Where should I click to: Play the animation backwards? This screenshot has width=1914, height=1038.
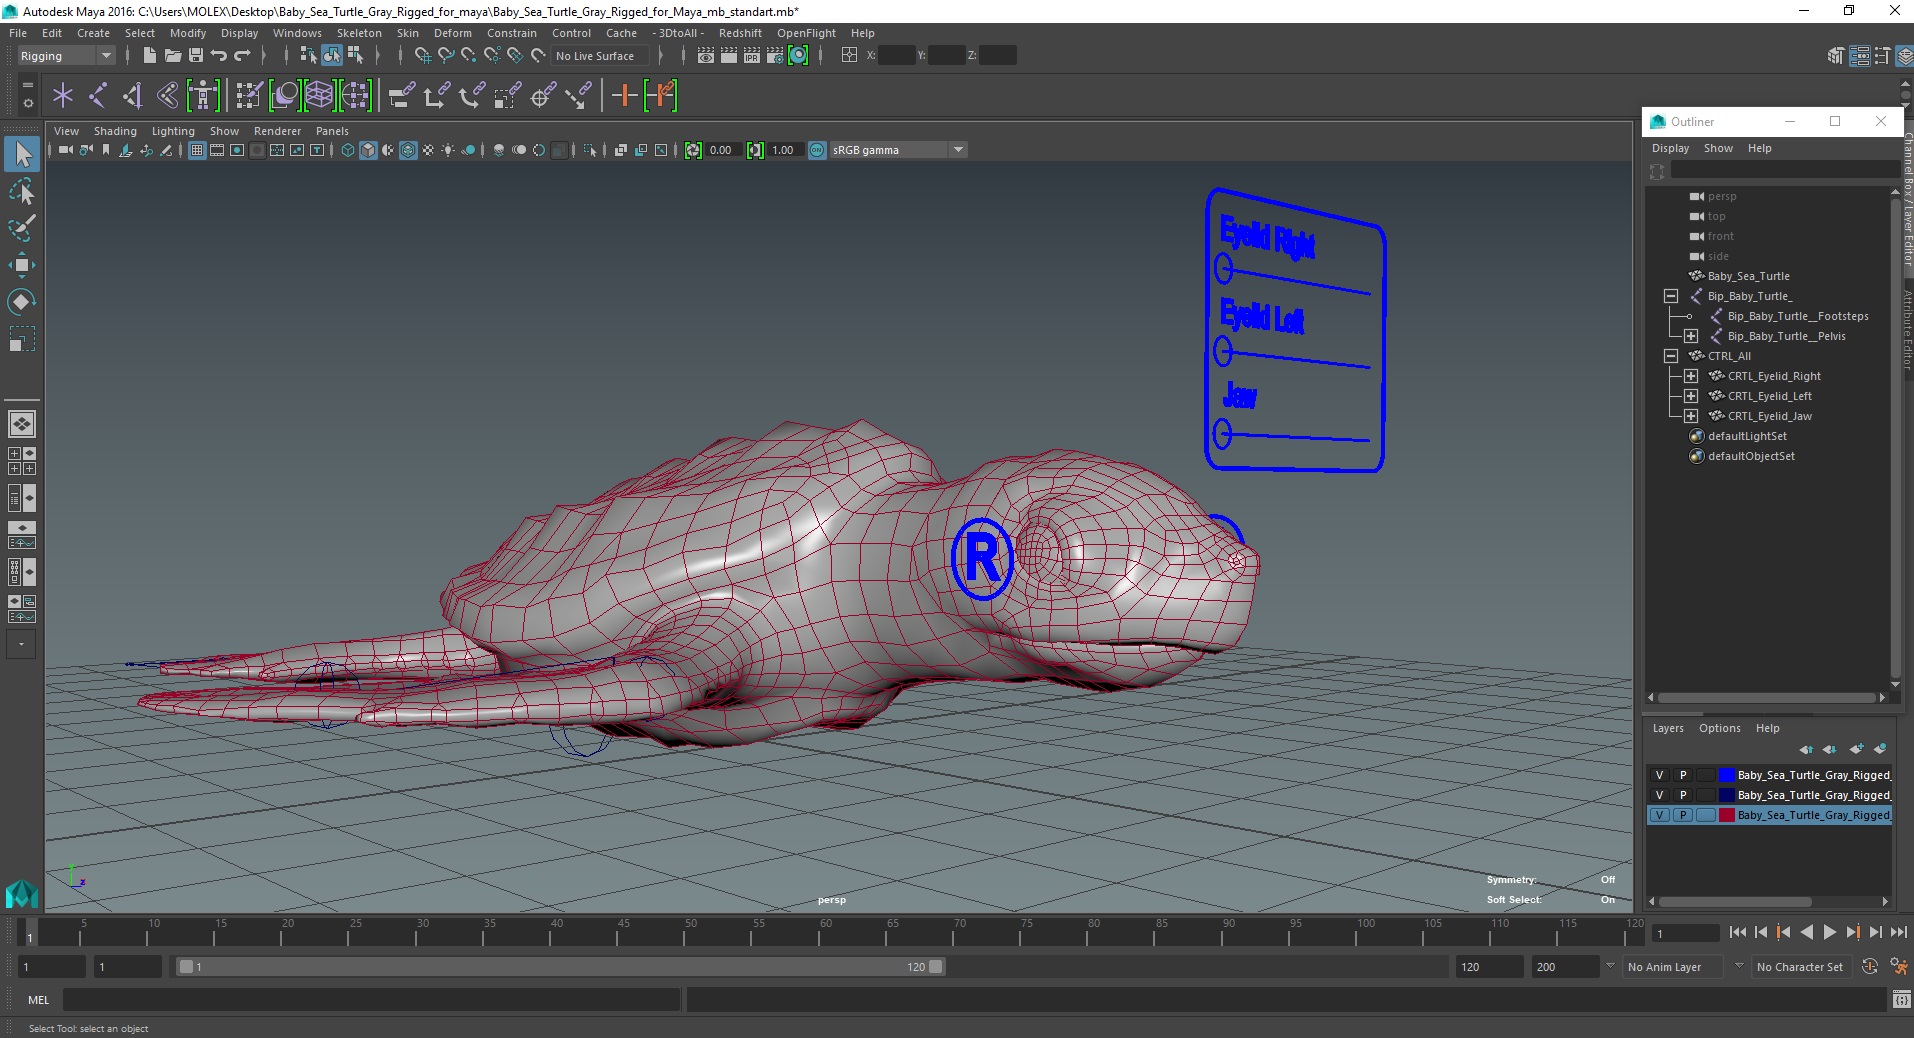pos(1806,932)
